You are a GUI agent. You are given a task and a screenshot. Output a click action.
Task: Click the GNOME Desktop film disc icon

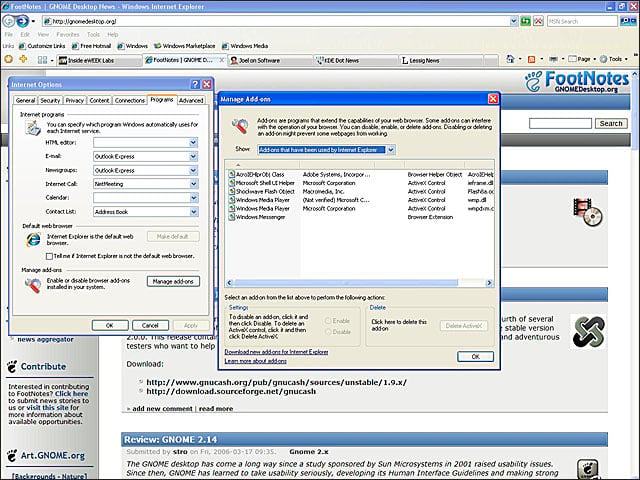[588, 212]
